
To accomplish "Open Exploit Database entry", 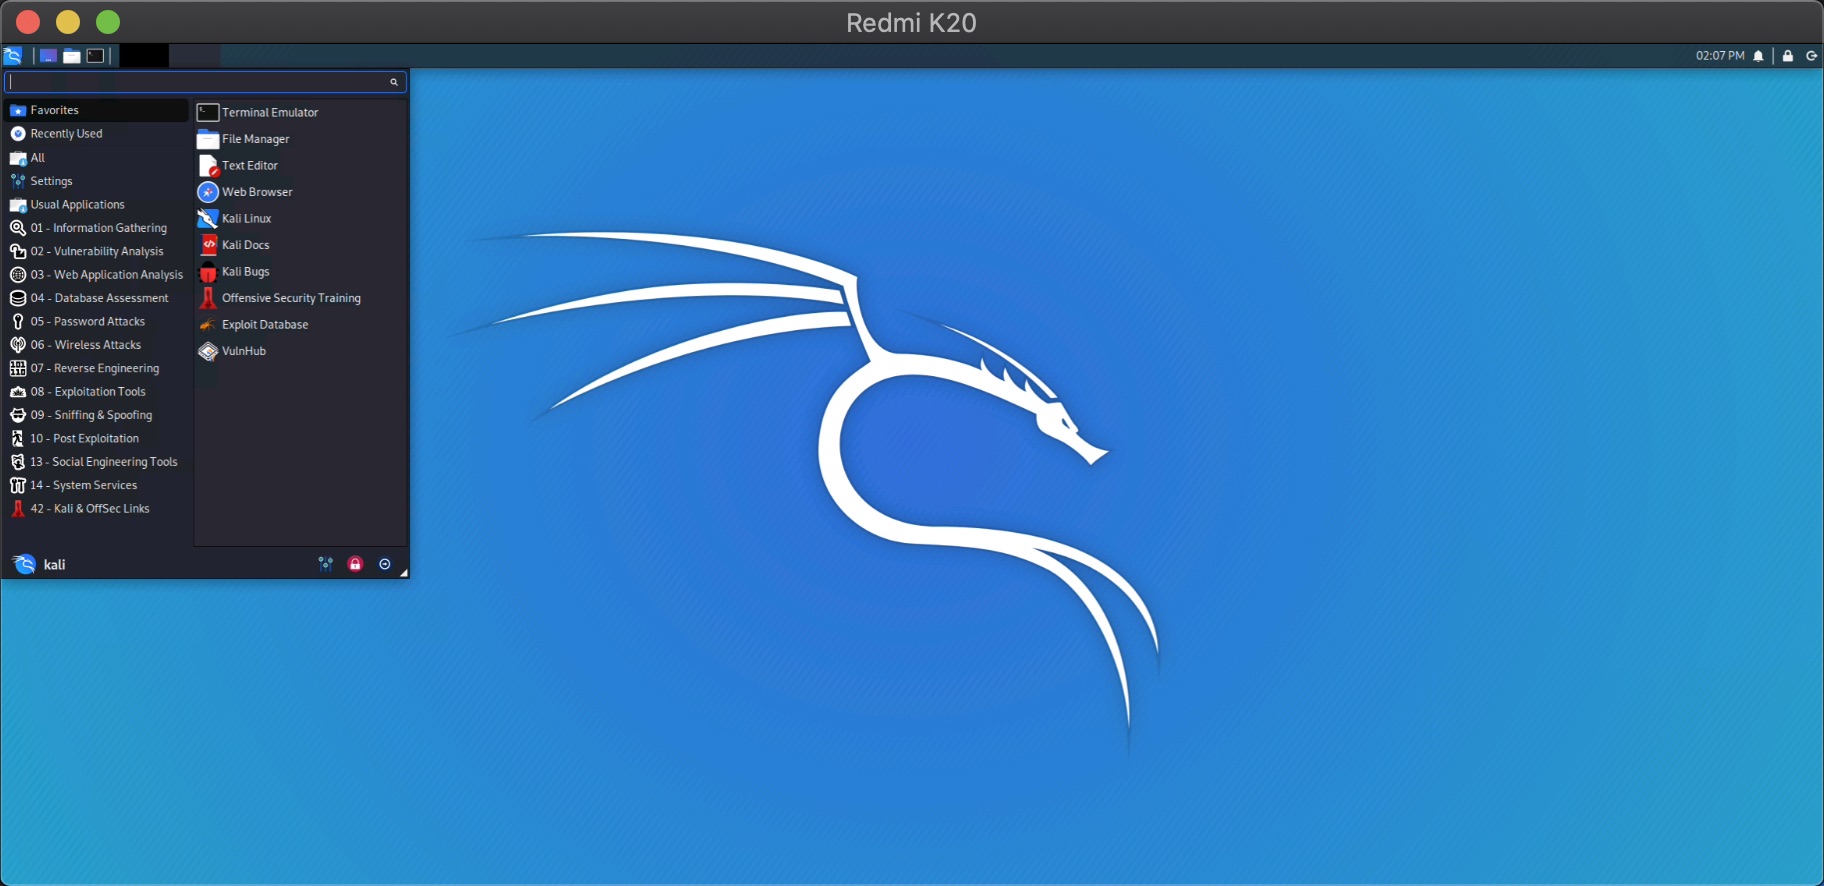I will point(300,324).
